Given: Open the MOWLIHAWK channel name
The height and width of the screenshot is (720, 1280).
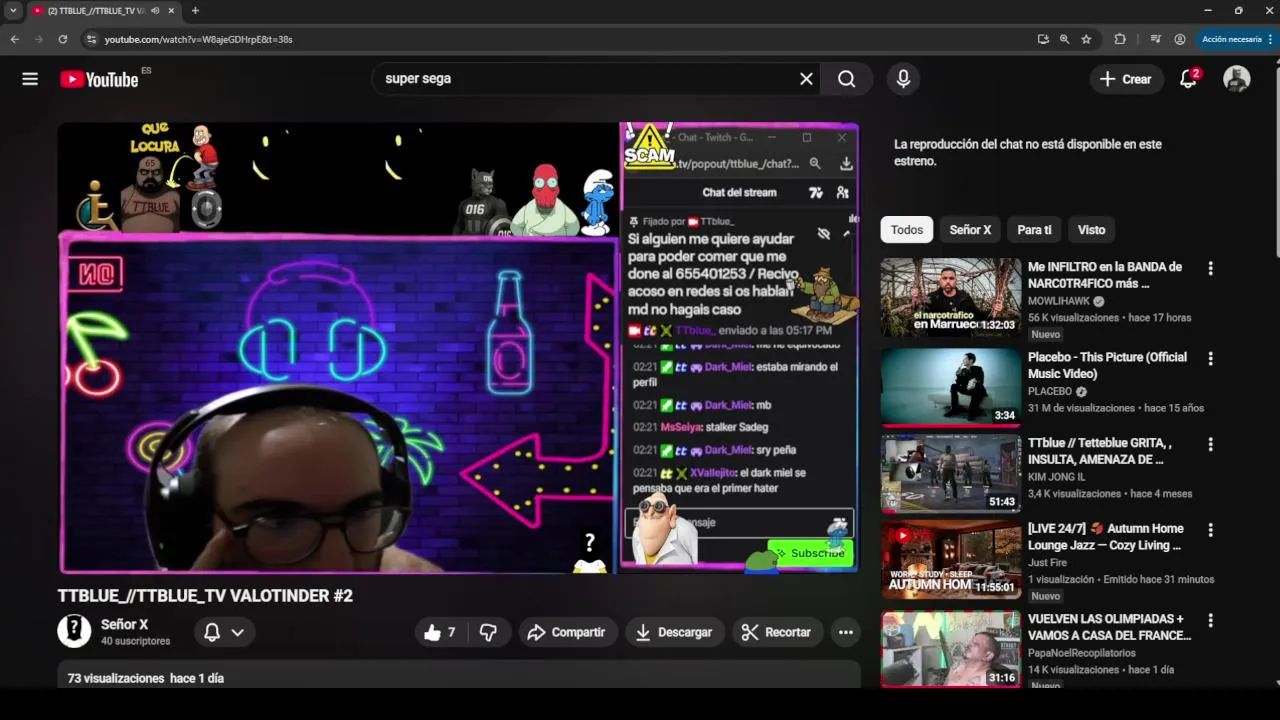Looking at the screenshot, I should coord(1060,301).
